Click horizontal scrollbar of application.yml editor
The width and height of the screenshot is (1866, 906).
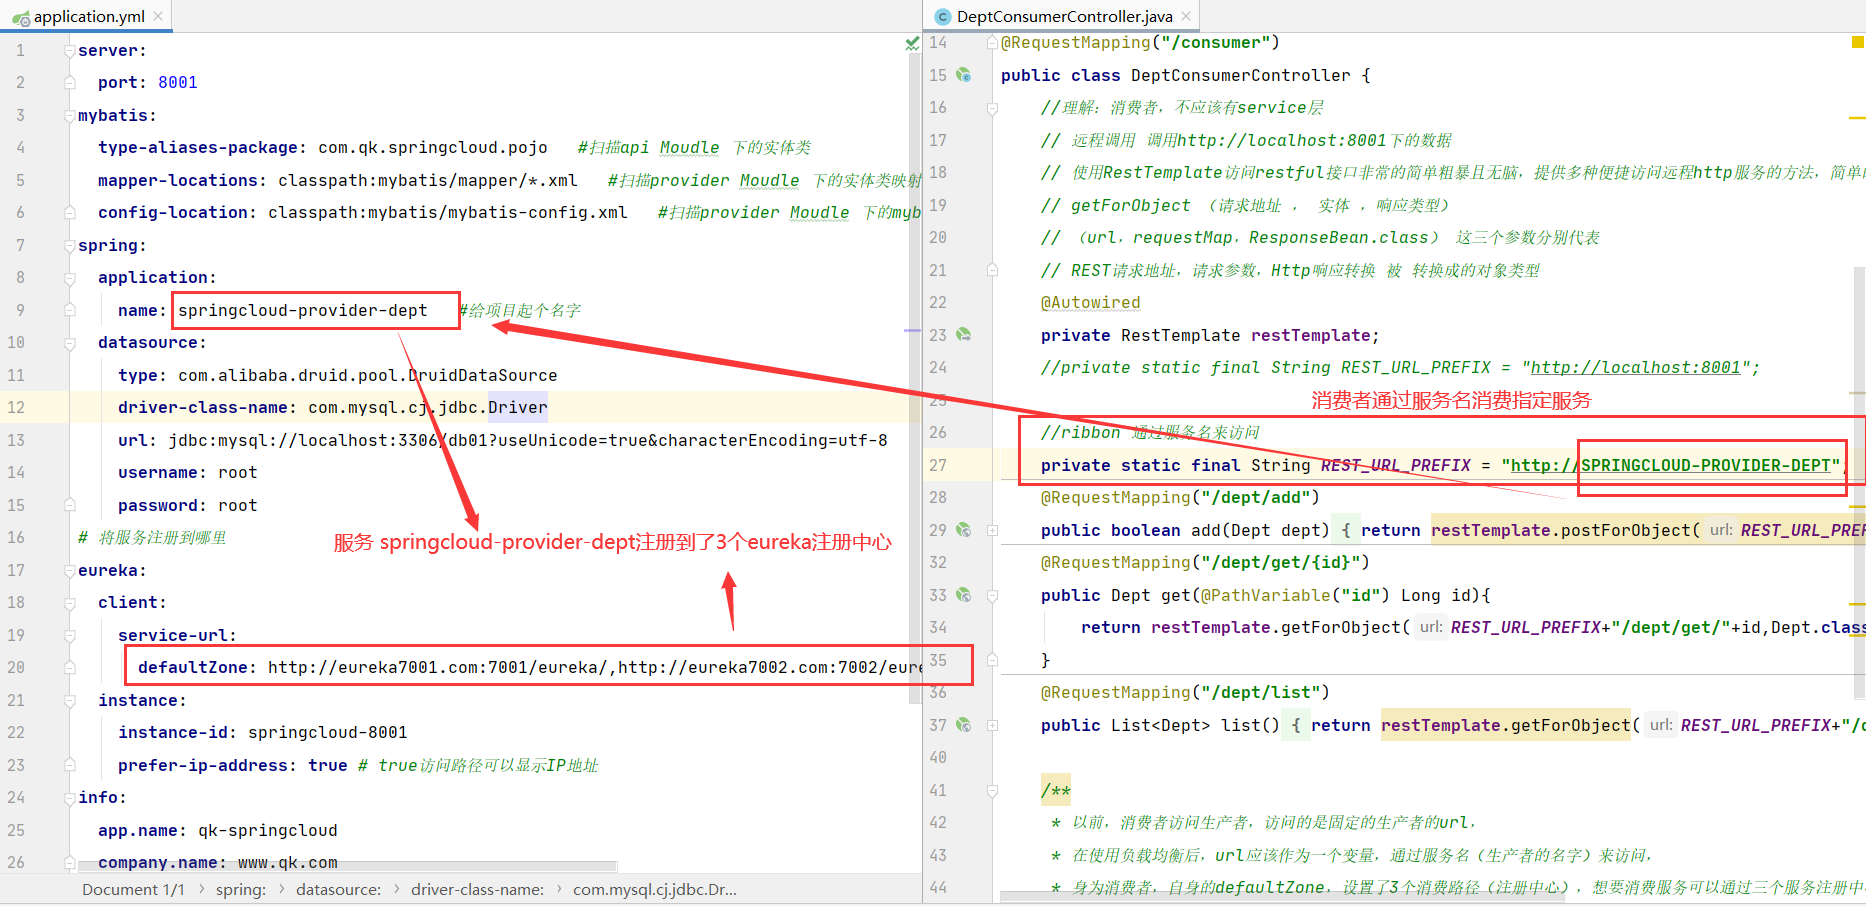click(345, 866)
